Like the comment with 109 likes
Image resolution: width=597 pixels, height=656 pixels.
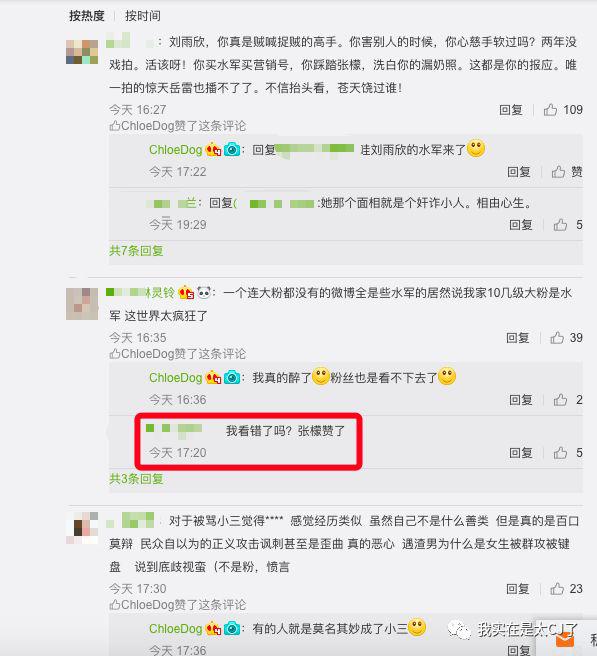[550, 110]
